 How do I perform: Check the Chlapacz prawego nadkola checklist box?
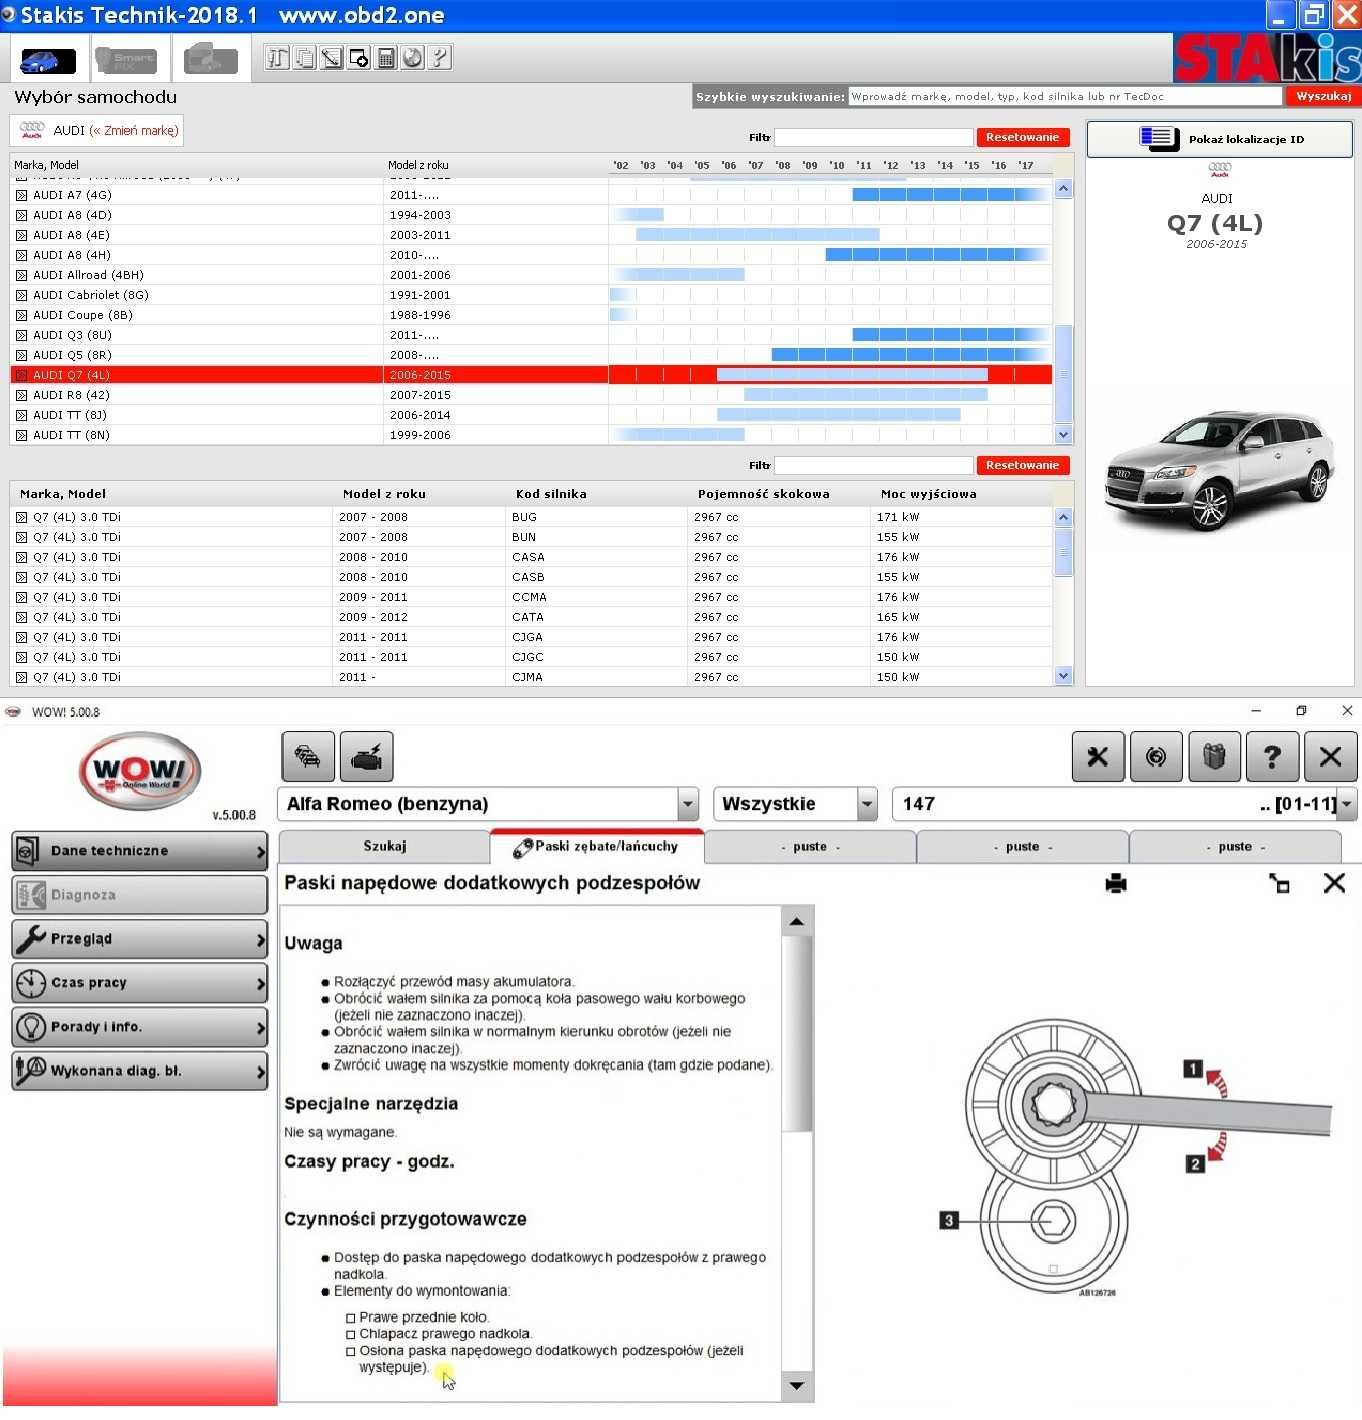coord(351,1334)
